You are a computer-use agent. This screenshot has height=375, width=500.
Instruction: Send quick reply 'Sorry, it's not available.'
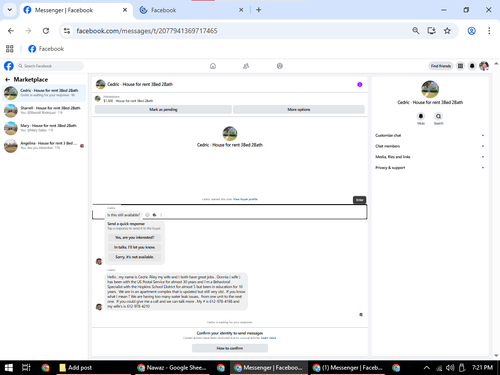[135, 257]
